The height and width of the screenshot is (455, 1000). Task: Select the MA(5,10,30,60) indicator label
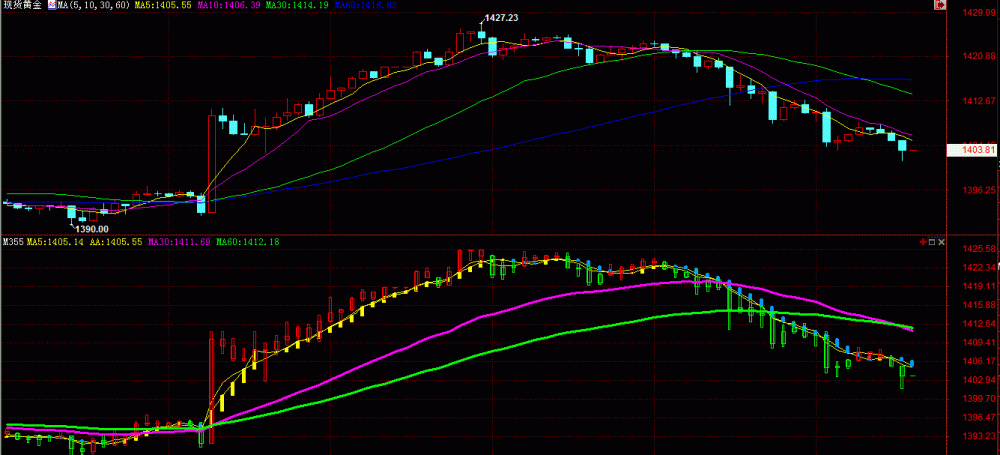pyautogui.click(x=92, y=5)
